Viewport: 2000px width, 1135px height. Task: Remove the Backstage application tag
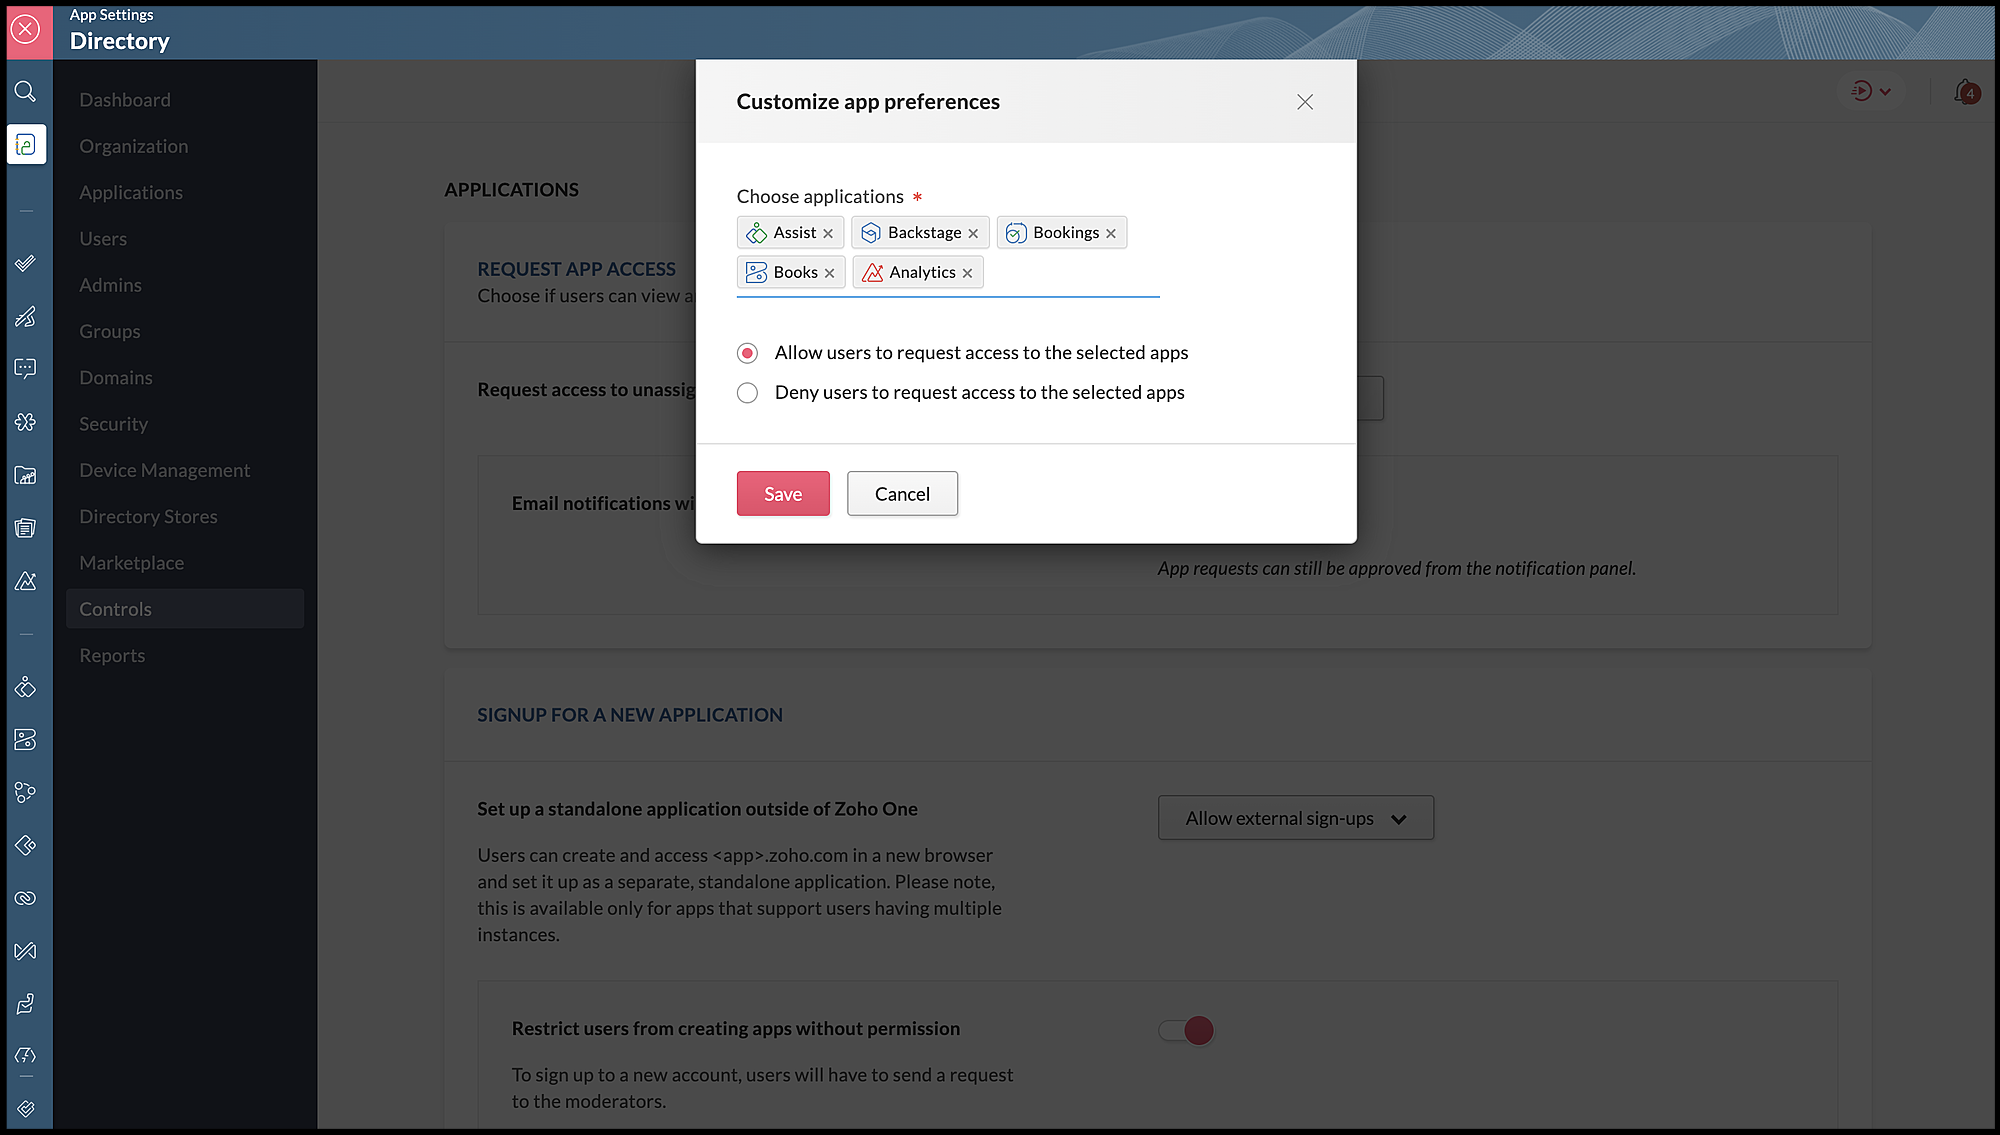pyautogui.click(x=973, y=233)
